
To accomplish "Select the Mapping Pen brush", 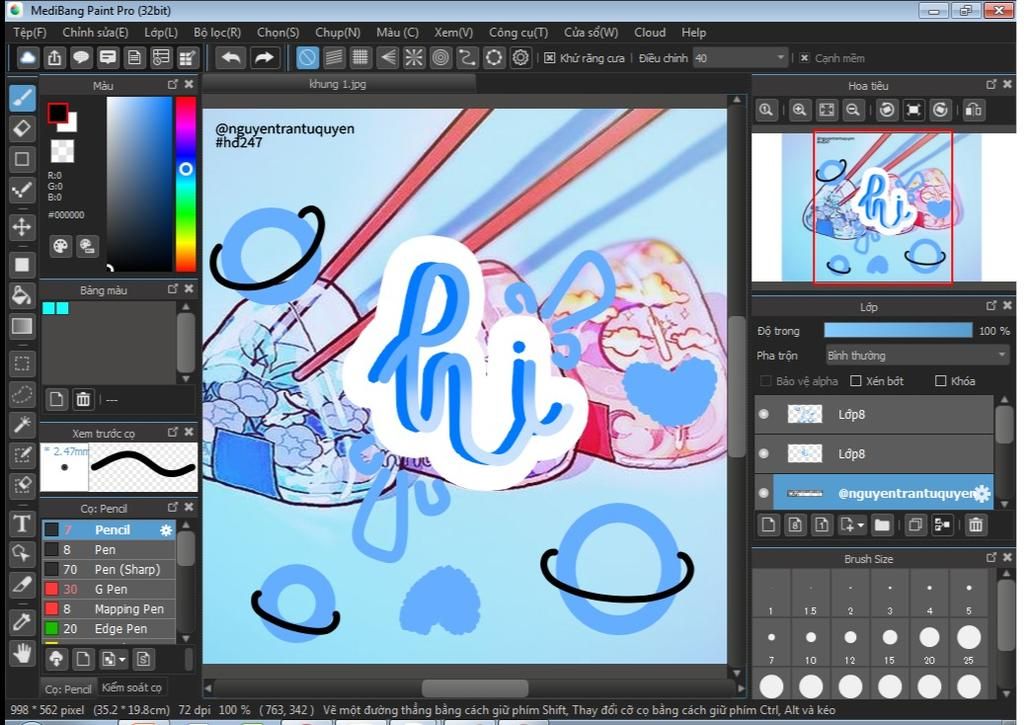I will (x=109, y=609).
